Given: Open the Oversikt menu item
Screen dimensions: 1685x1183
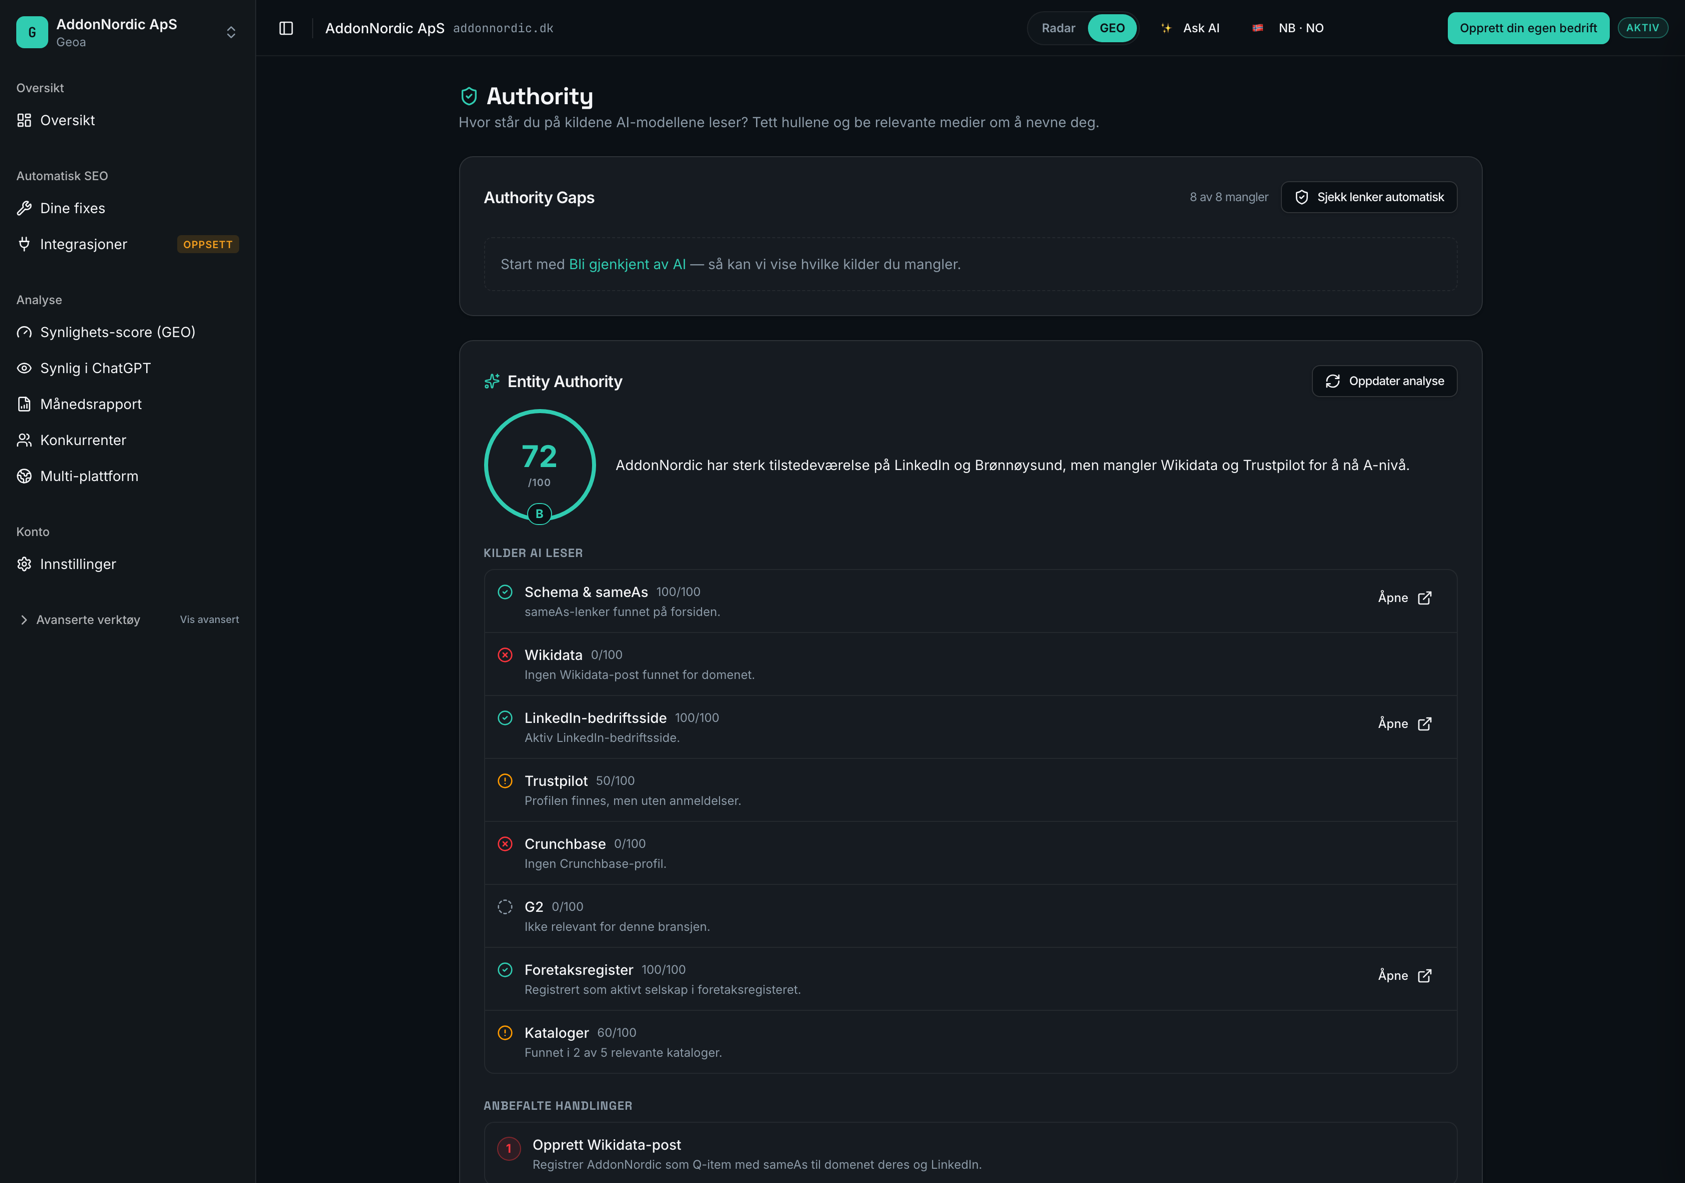Looking at the screenshot, I should (128, 120).
